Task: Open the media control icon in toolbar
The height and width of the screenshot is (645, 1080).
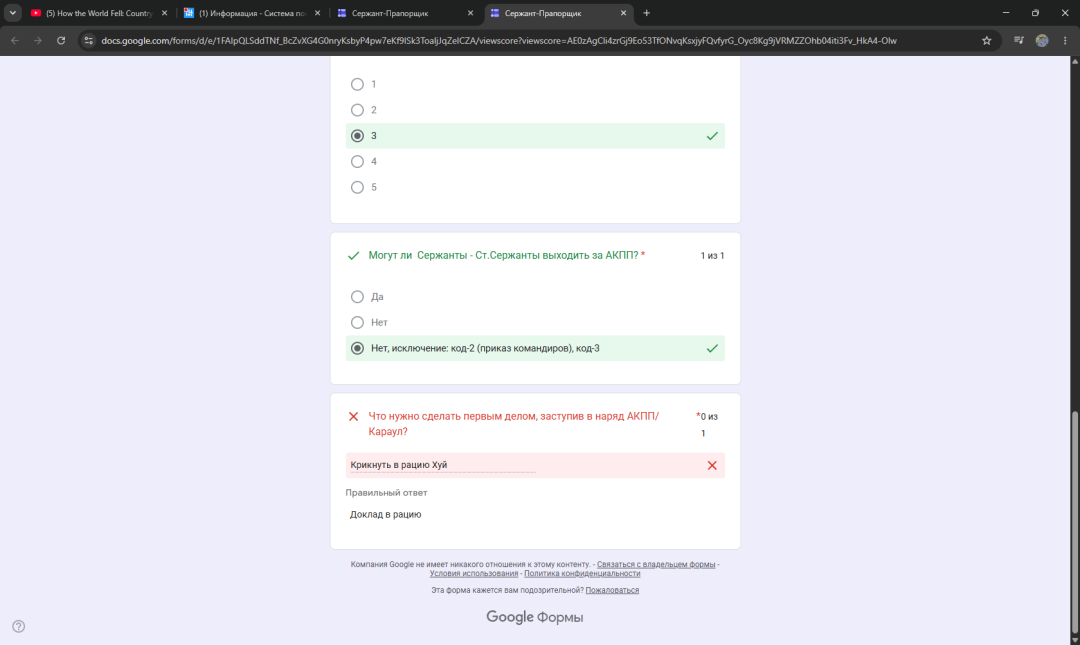Action: pos(1019,41)
